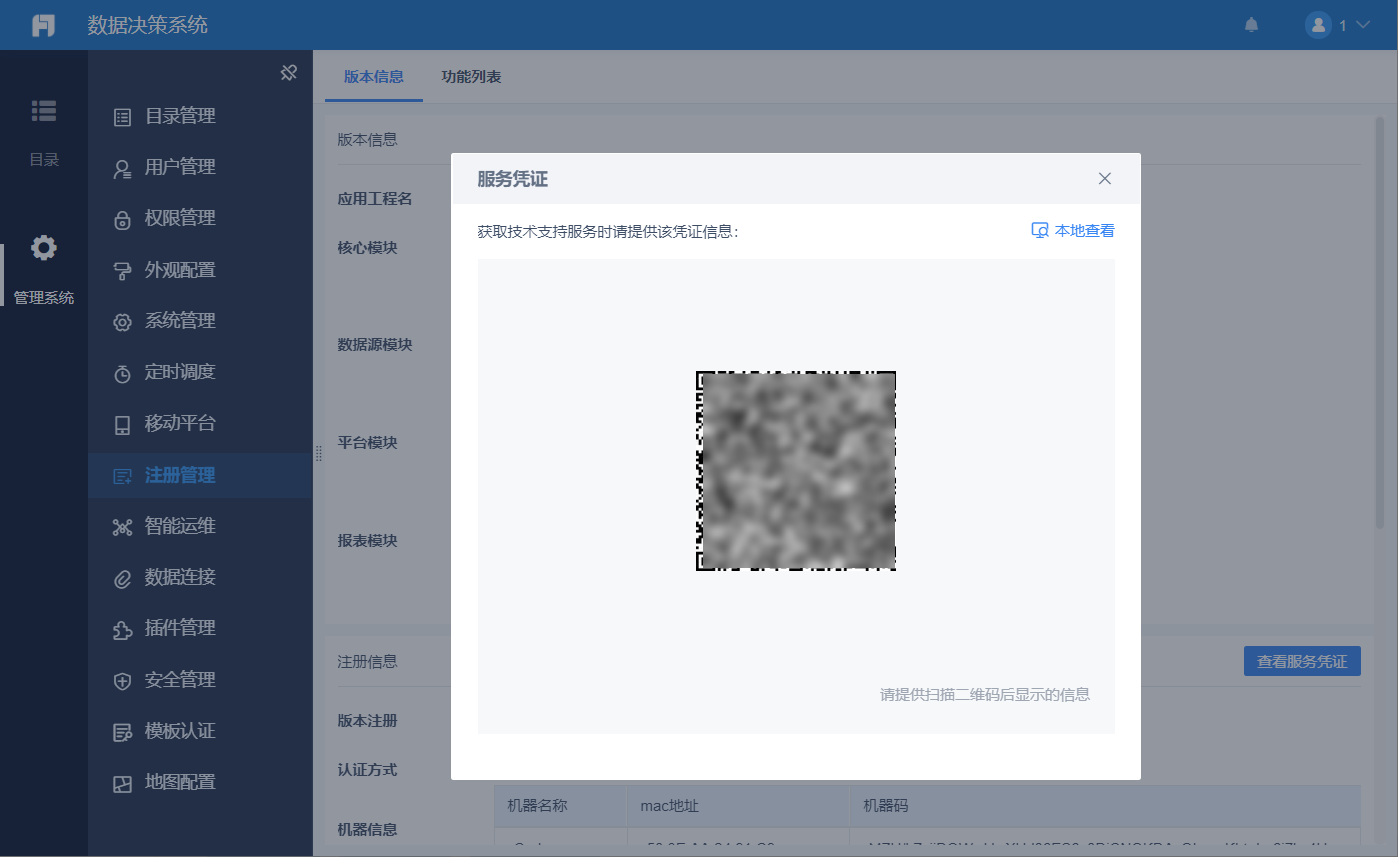Click the 安全管理 shield icon
1398x857 pixels.
(x=122, y=681)
